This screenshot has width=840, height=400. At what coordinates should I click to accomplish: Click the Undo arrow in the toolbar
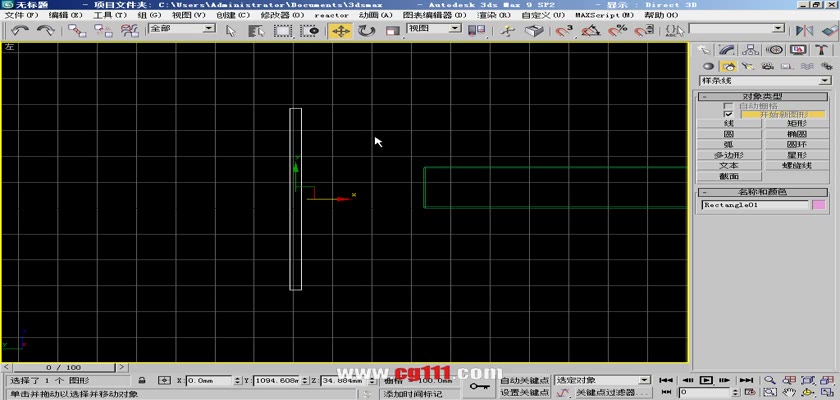(20, 31)
